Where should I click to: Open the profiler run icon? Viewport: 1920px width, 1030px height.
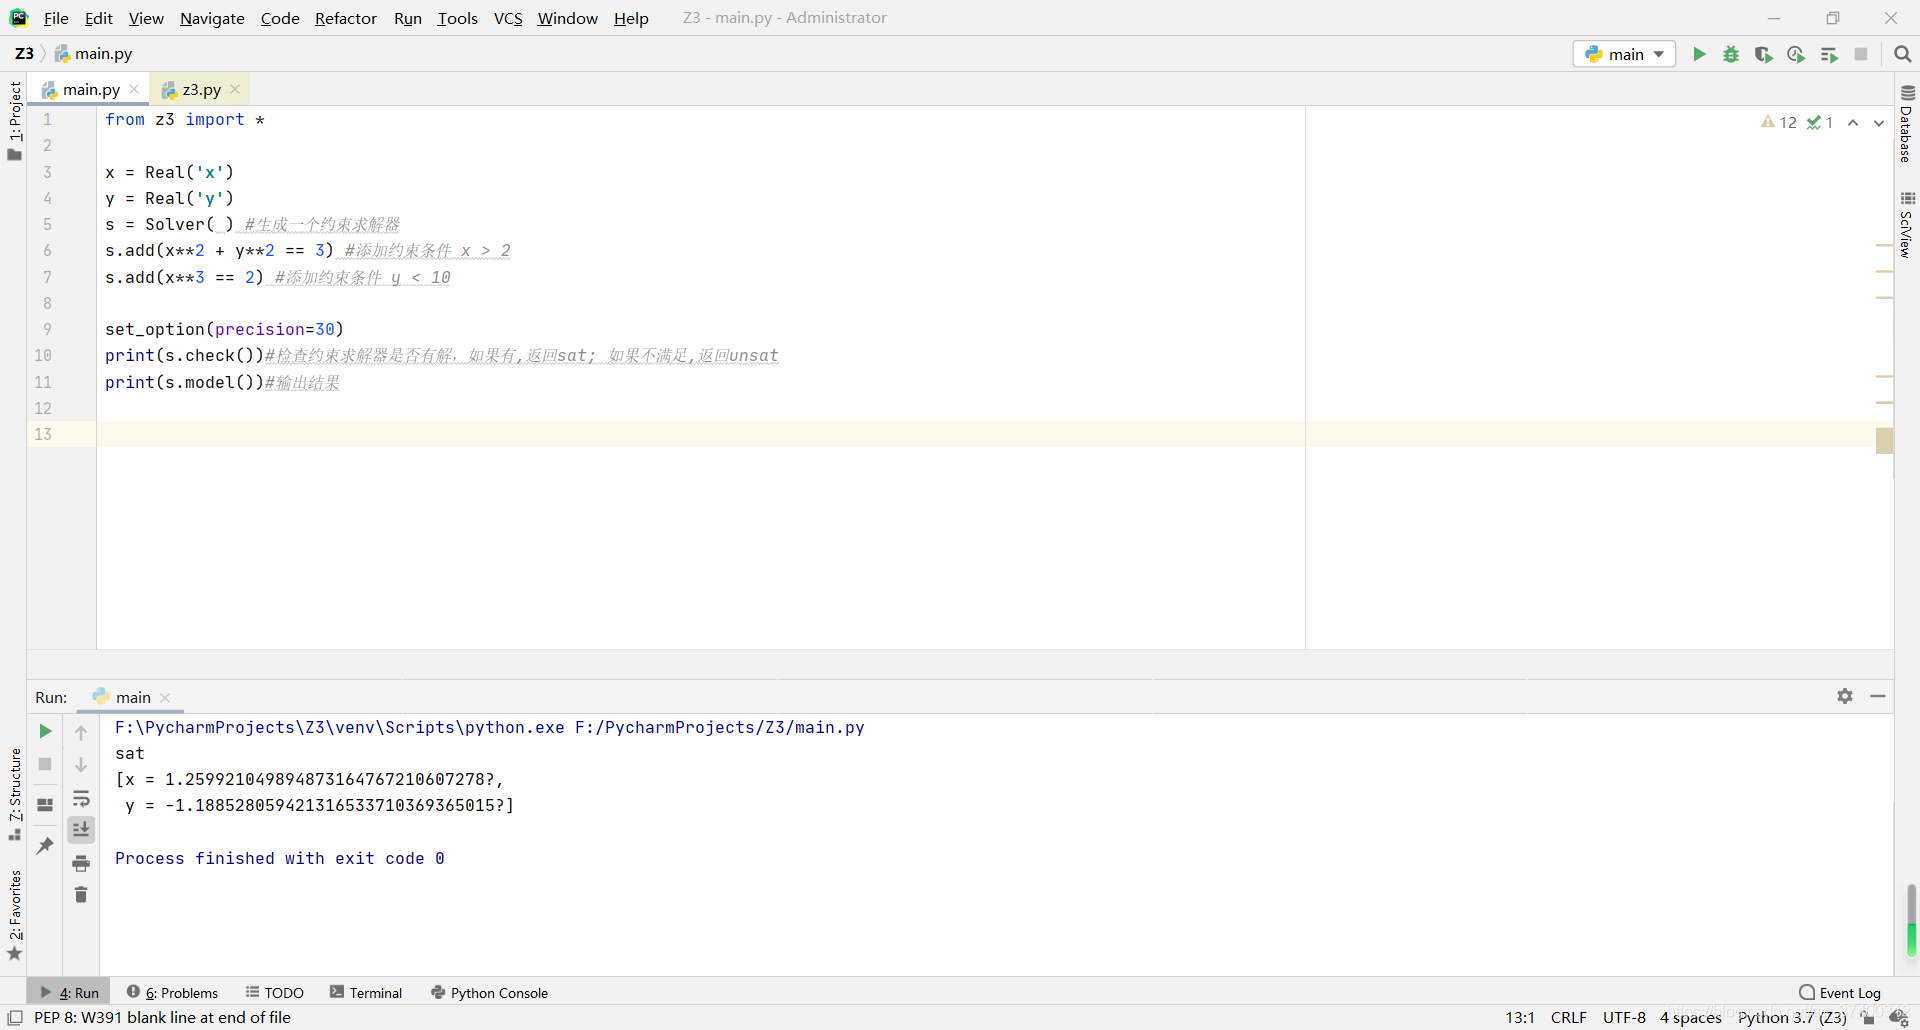point(1796,54)
